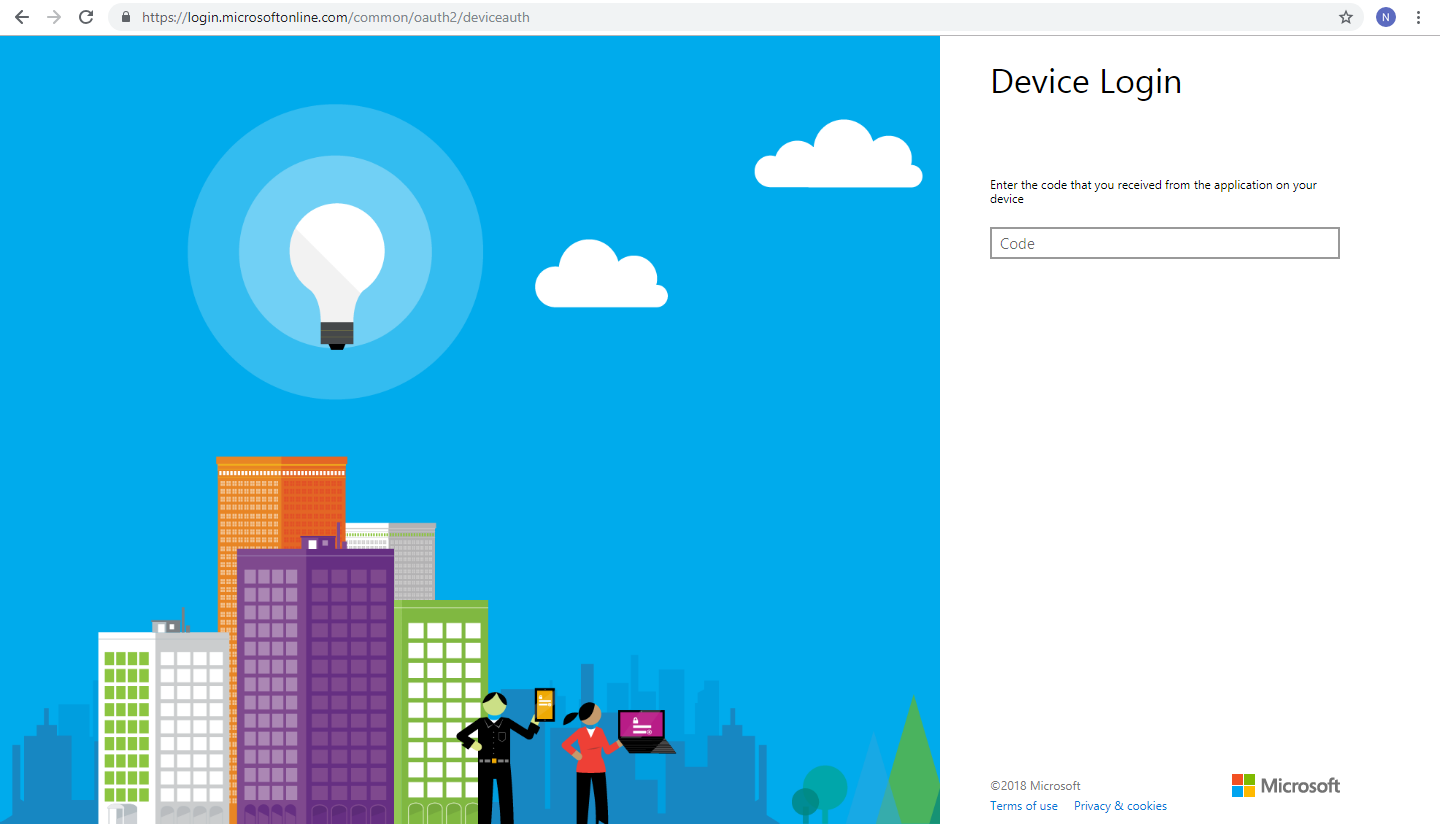Open the Terms of use link
This screenshot has height=824, width=1440.
click(1023, 806)
